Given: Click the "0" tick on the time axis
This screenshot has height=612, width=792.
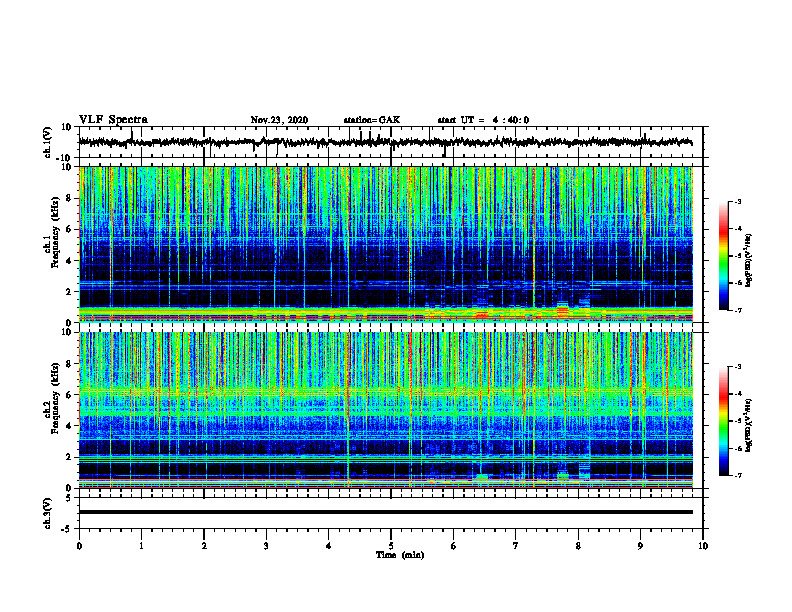Looking at the screenshot, I should 79,546.
